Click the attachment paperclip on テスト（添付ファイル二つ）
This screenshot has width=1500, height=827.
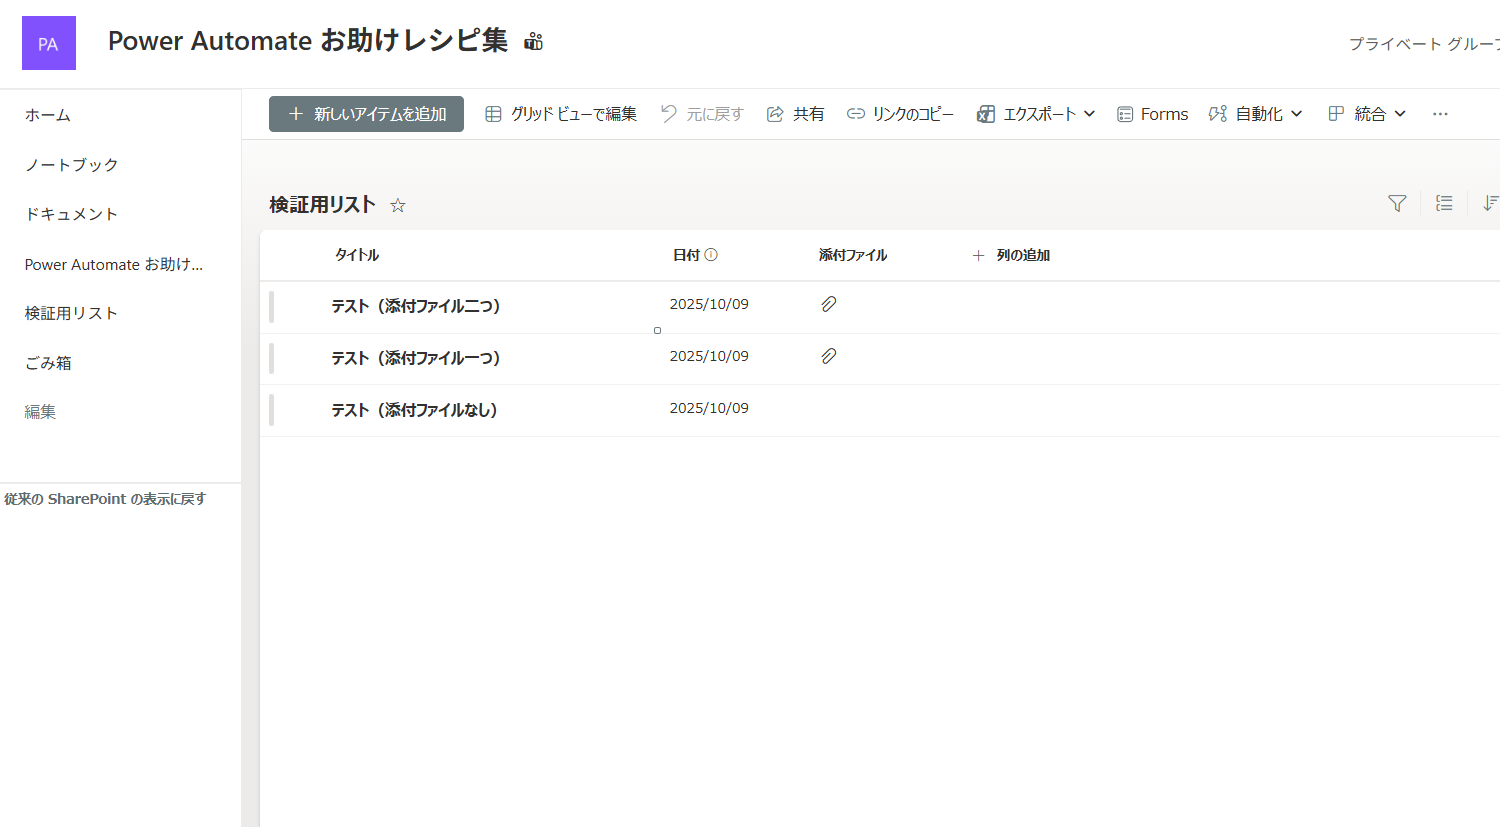click(828, 303)
